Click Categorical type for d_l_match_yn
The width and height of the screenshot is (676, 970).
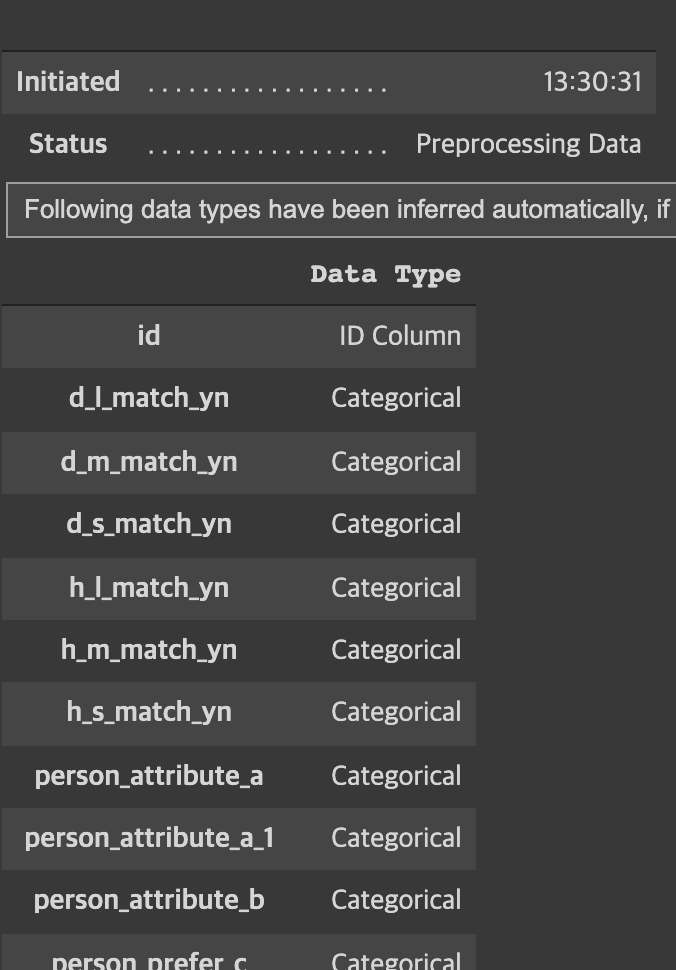[x=396, y=398]
